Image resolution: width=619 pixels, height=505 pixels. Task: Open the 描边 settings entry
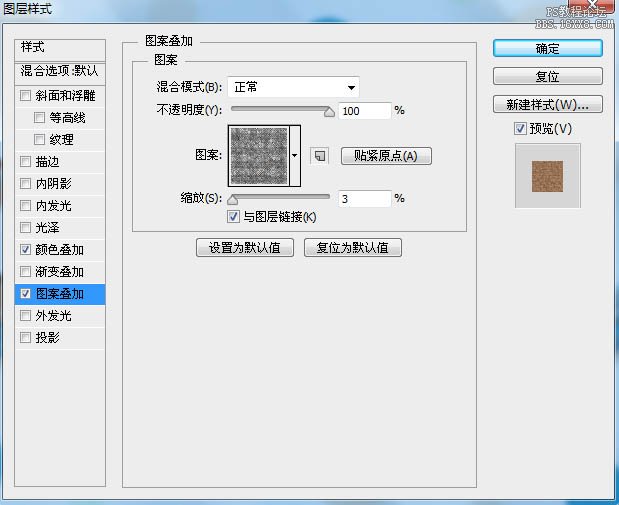pyautogui.click(x=47, y=161)
